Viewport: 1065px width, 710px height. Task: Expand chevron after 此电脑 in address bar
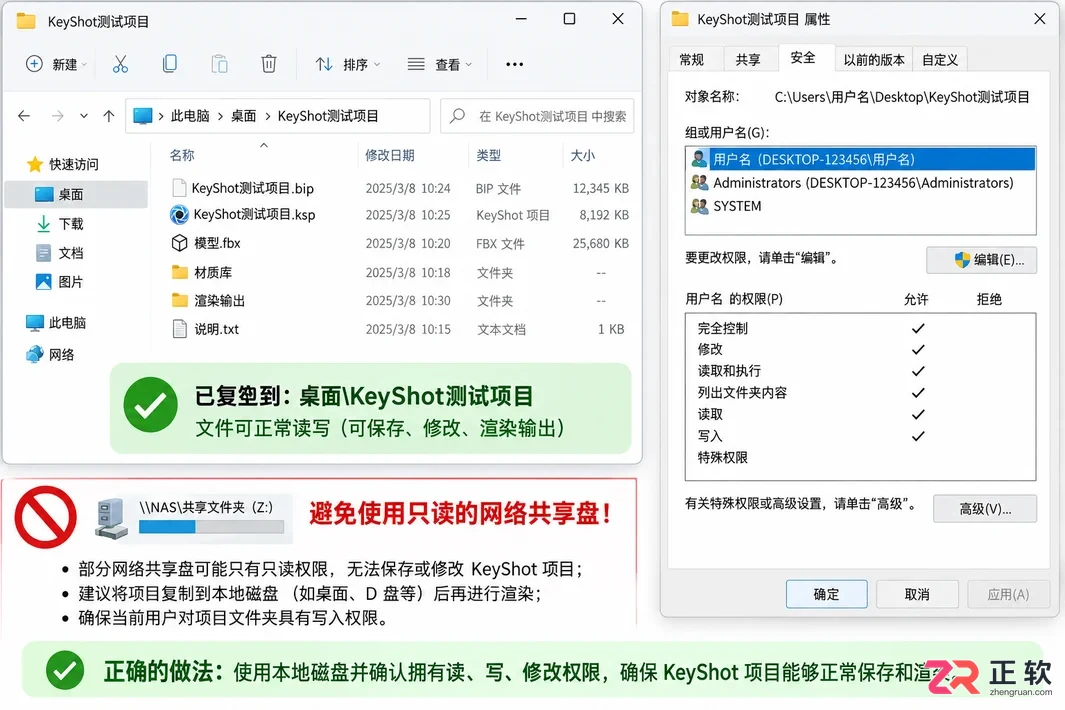coord(221,117)
